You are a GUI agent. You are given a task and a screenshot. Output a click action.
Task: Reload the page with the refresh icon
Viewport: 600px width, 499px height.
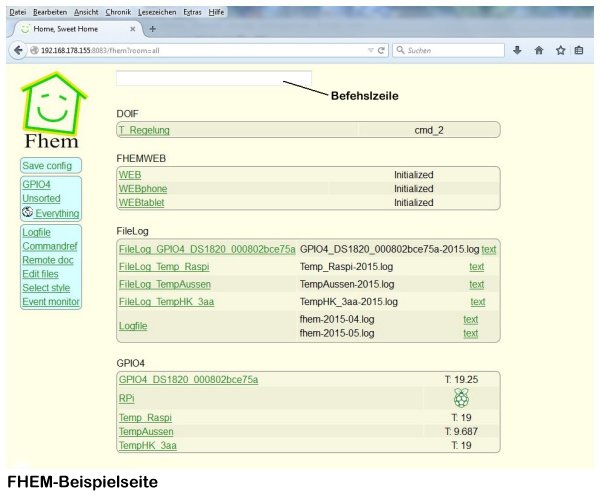pos(382,49)
